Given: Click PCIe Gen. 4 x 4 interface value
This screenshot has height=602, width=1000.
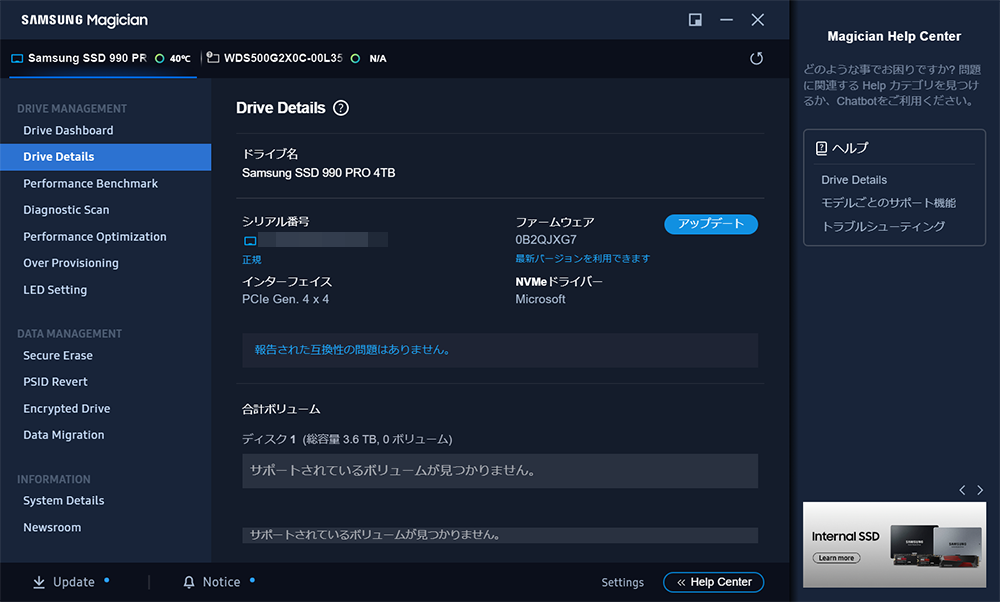Looking at the screenshot, I should coord(285,299).
